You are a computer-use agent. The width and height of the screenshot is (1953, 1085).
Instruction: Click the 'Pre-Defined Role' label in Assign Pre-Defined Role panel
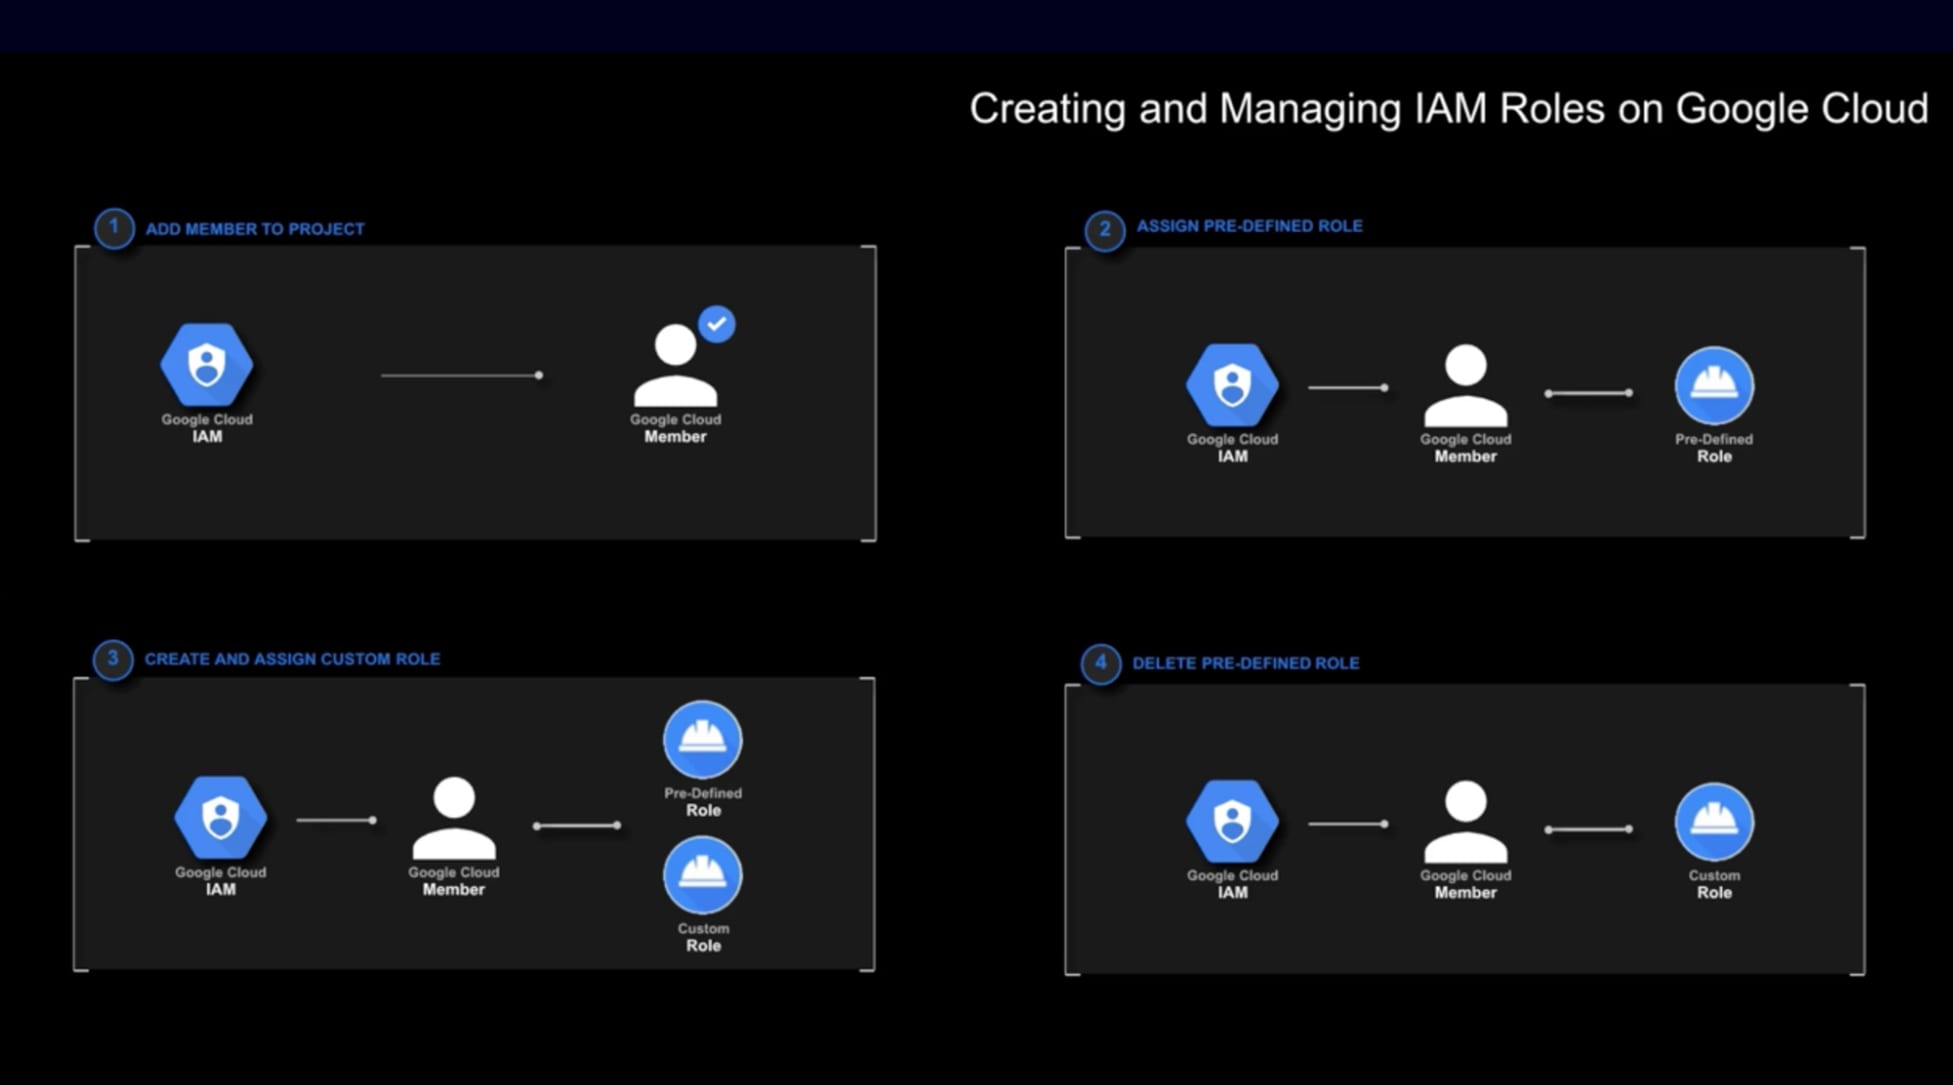tap(1714, 448)
